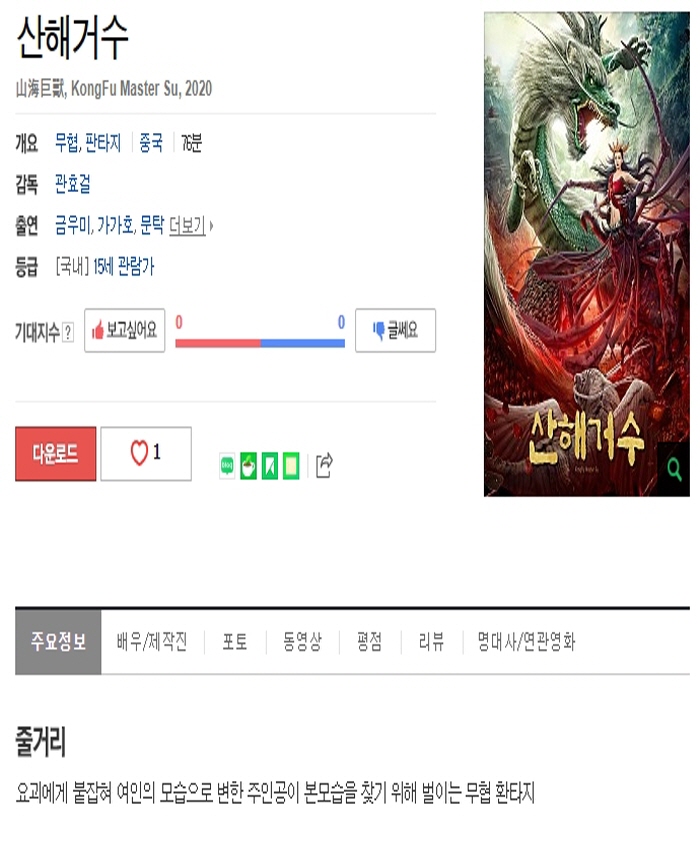
Task: Click the 기대지수 question mark help icon
Action: click(x=68, y=332)
